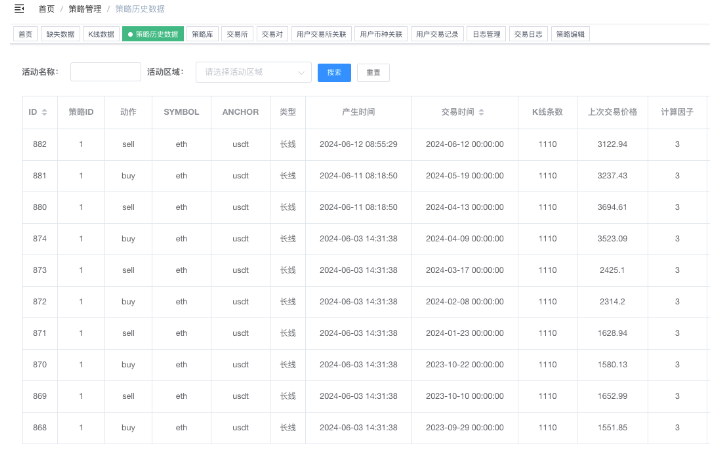720x450 pixels.
Task: Open the 日志管理 tab
Action: pyautogui.click(x=486, y=34)
